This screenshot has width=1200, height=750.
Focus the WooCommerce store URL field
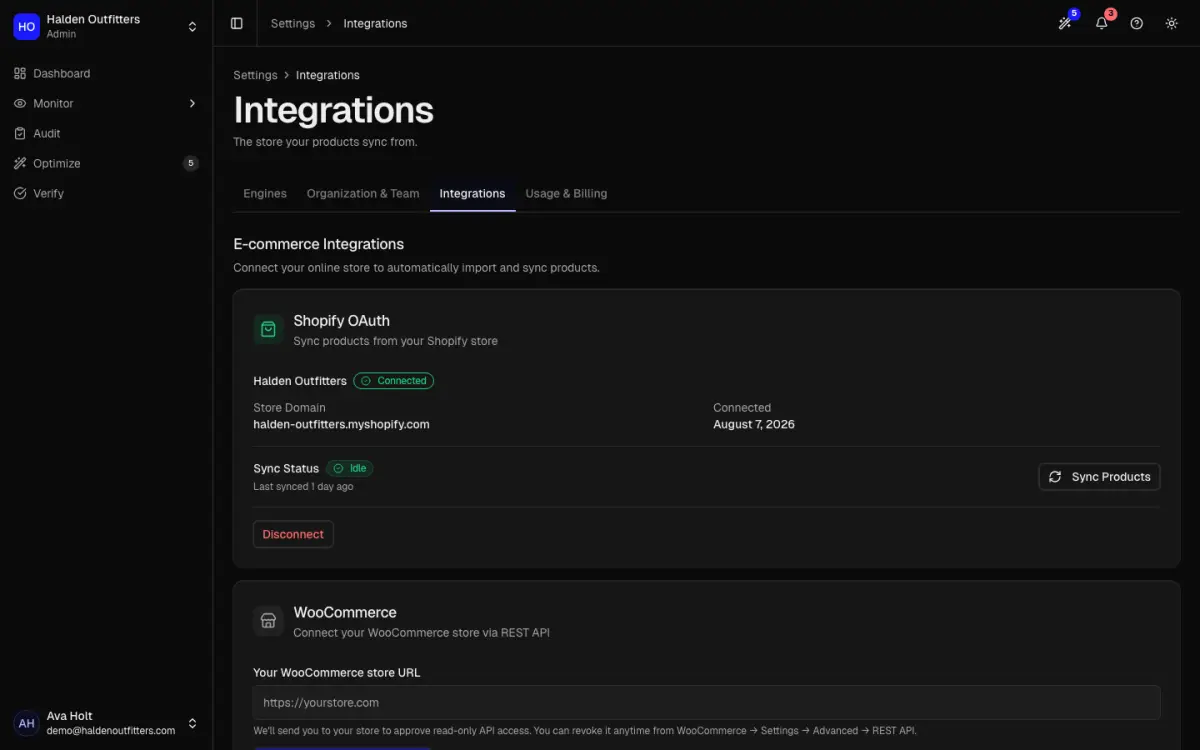tap(706, 703)
